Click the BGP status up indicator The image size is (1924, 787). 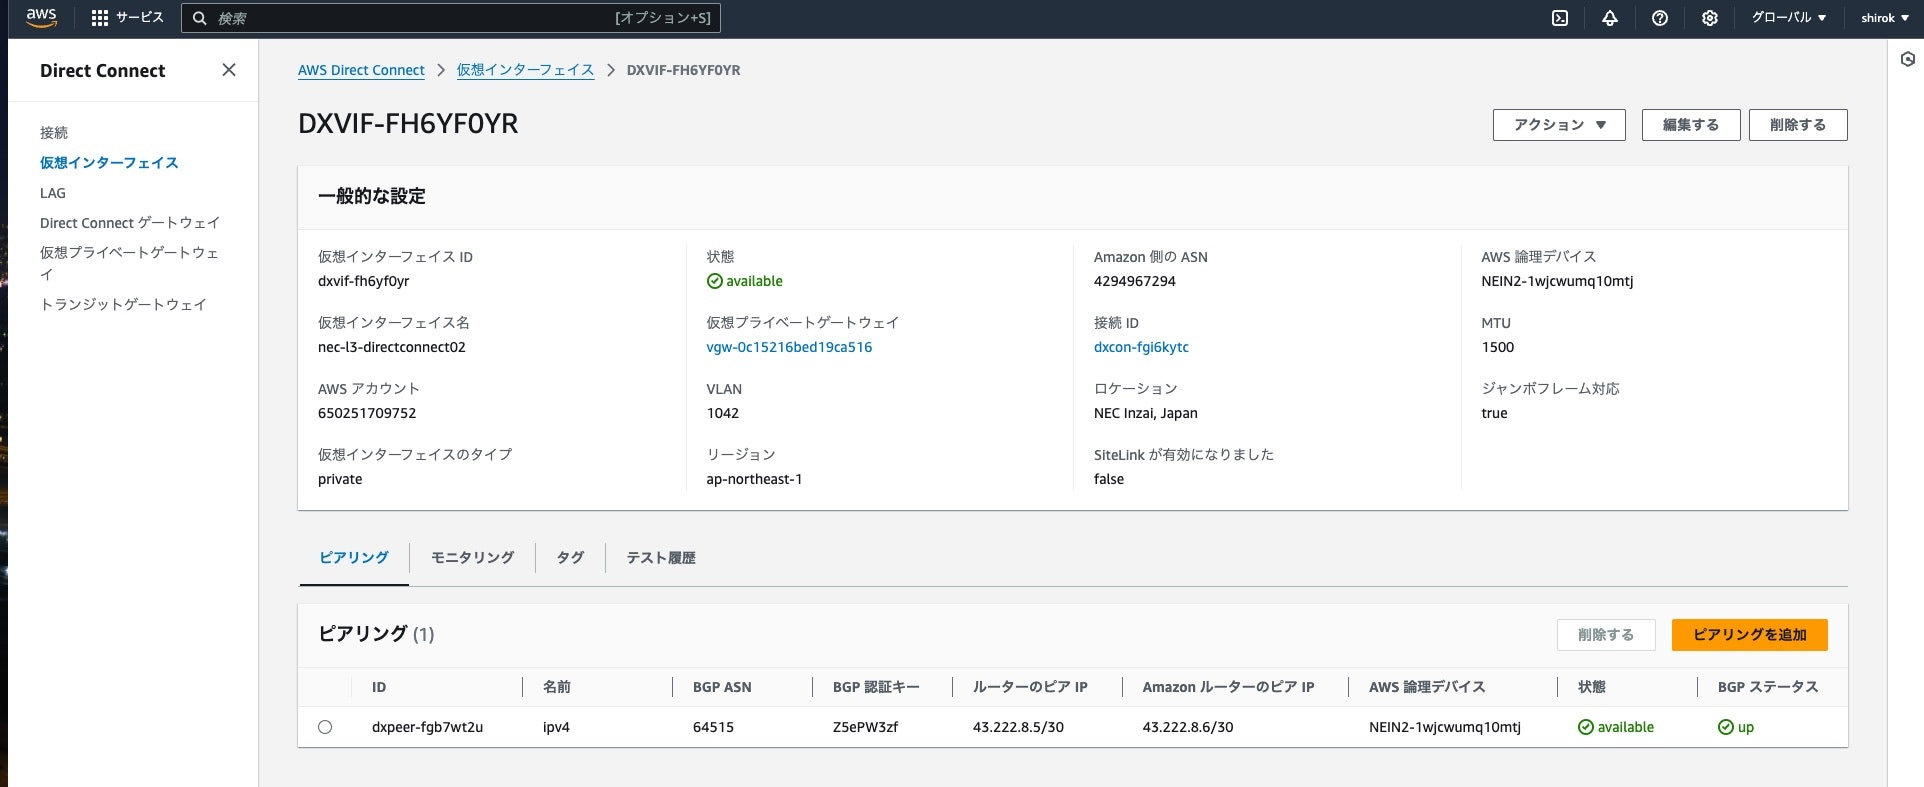coord(1736,727)
